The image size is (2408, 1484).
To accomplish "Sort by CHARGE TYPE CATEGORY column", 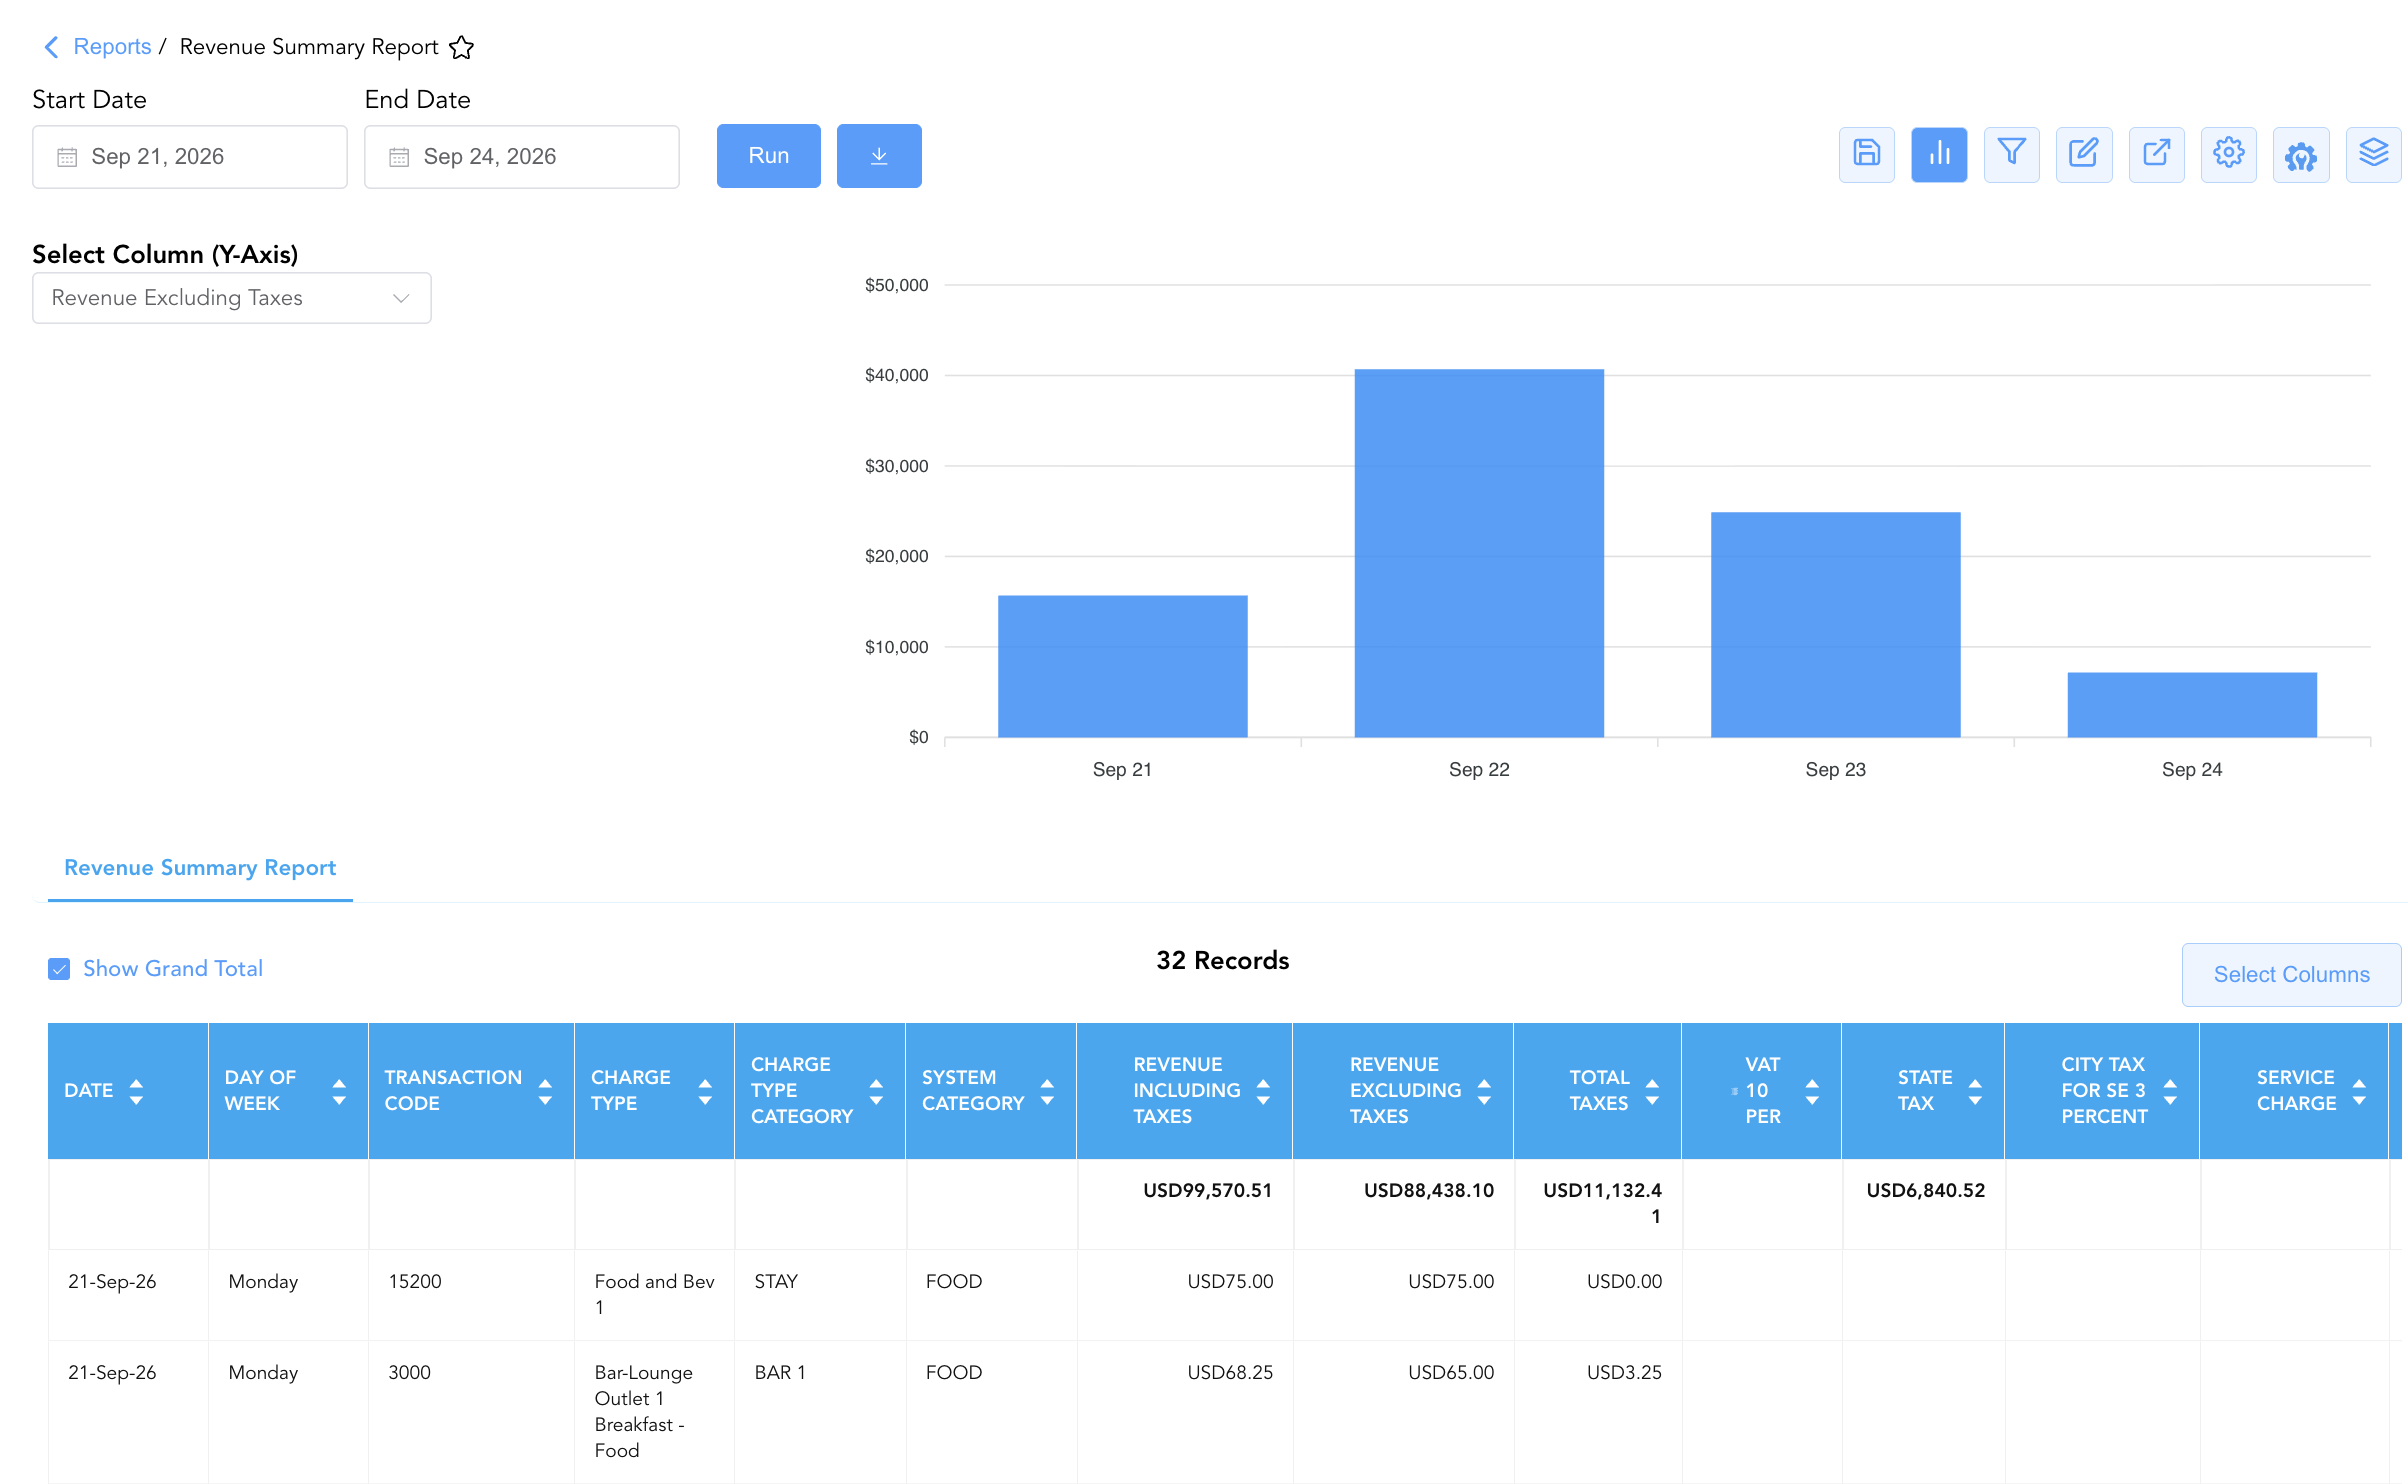I will pyautogui.click(x=876, y=1091).
